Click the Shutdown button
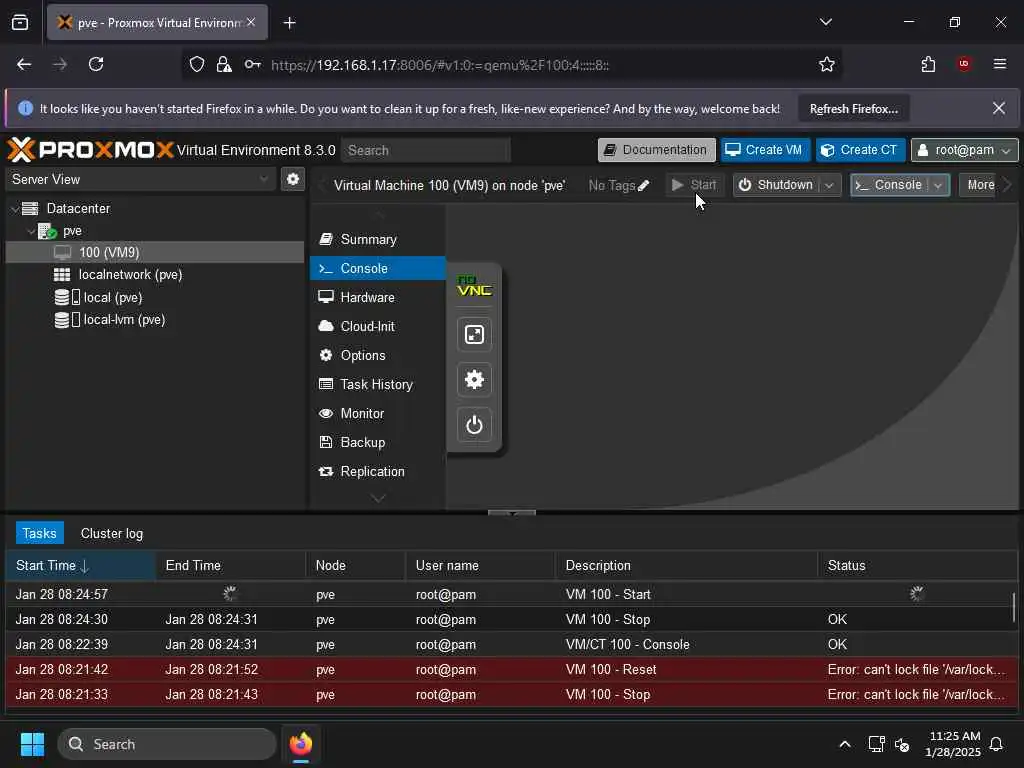This screenshot has width=1024, height=768. click(x=776, y=185)
